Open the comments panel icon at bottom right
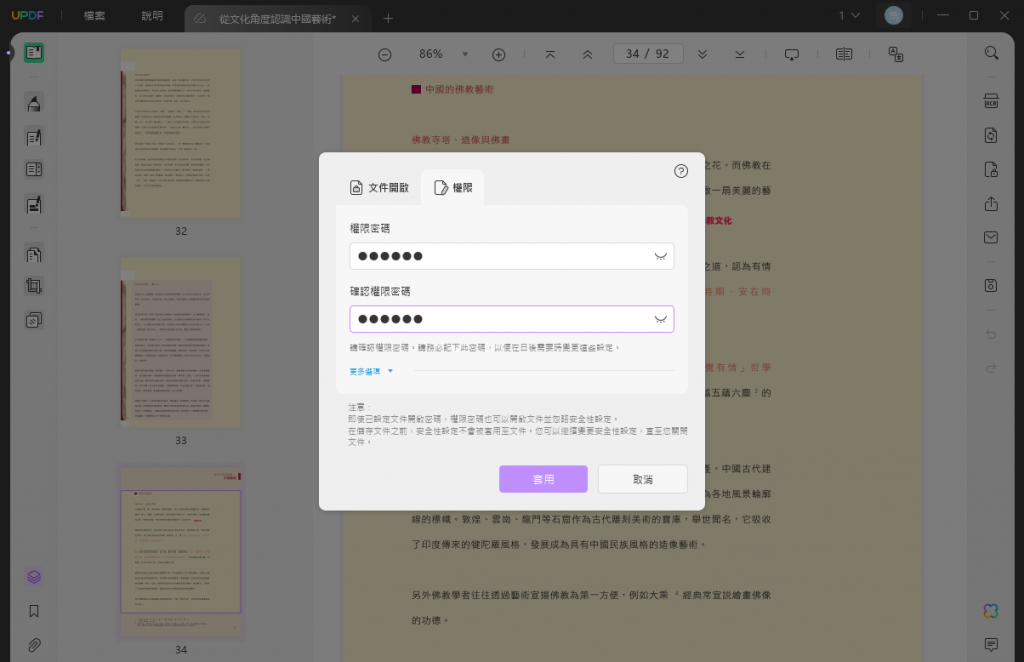Viewport: 1024px width, 662px height. tap(991, 645)
